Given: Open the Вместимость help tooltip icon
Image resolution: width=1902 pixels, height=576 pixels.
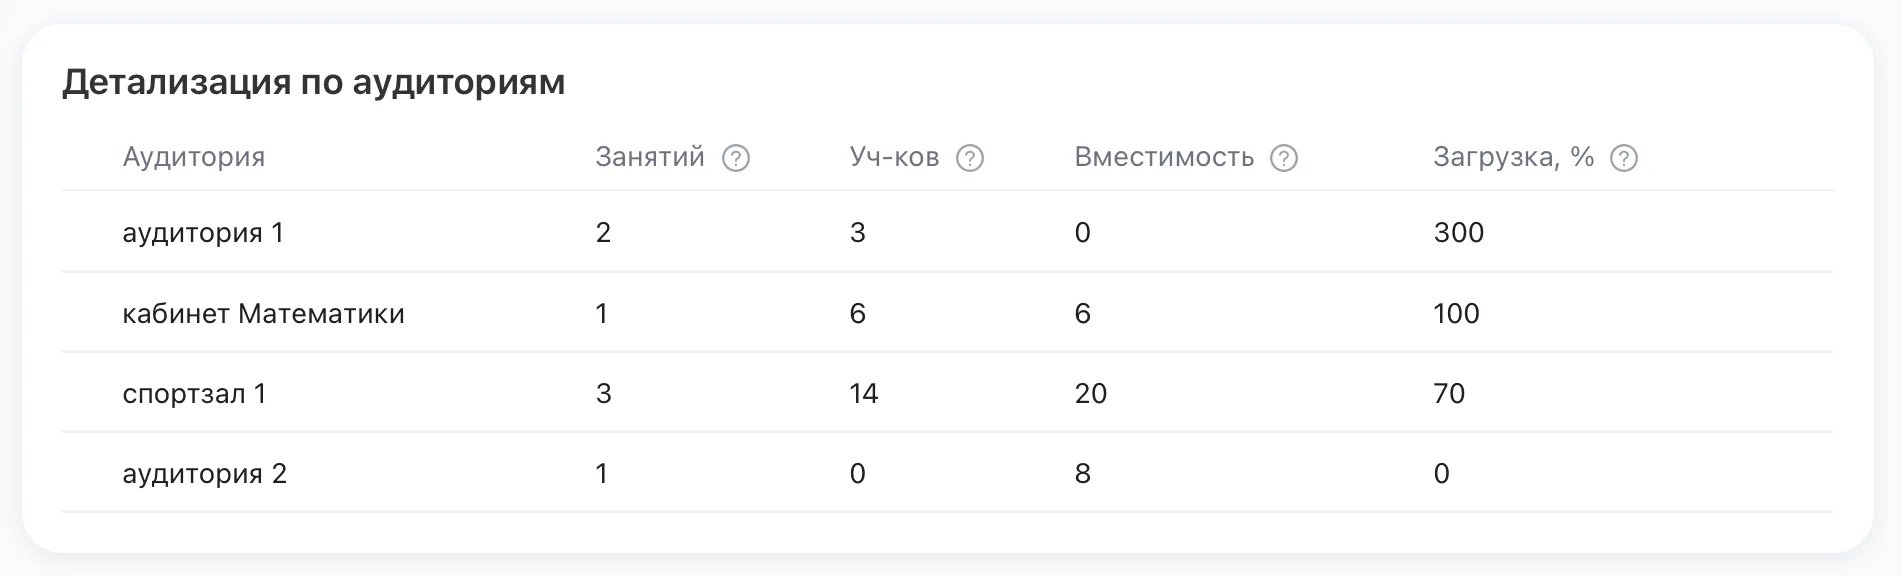Looking at the screenshot, I should pyautogui.click(x=1284, y=158).
